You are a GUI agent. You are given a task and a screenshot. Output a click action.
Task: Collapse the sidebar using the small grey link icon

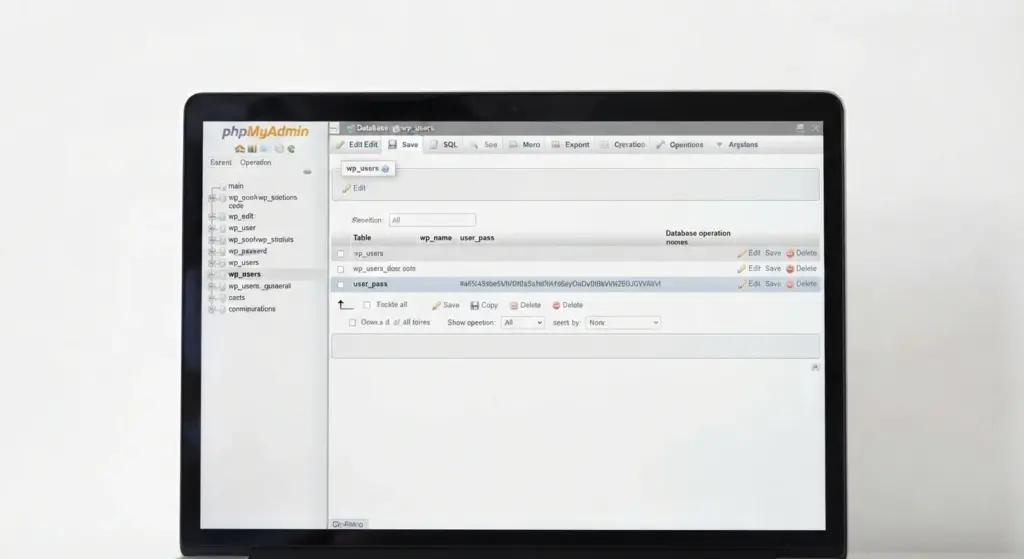[x=307, y=172]
